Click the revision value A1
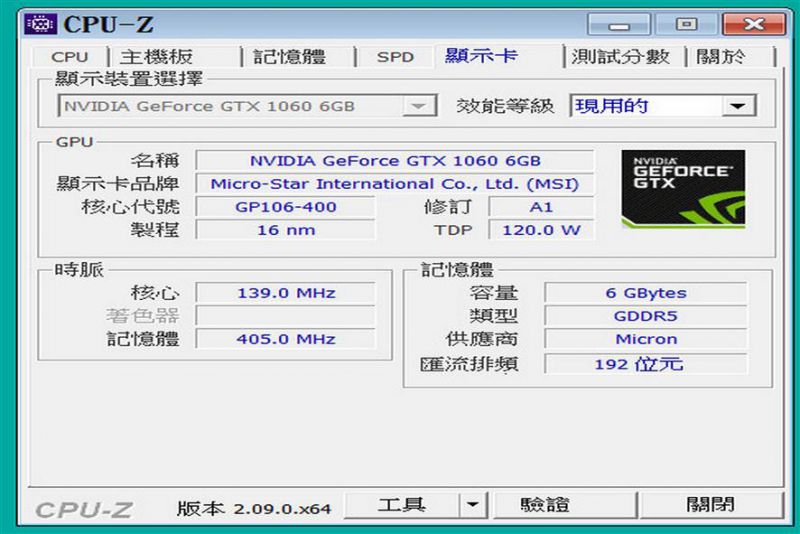Viewport: 800px width, 534px height. coord(541,207)
